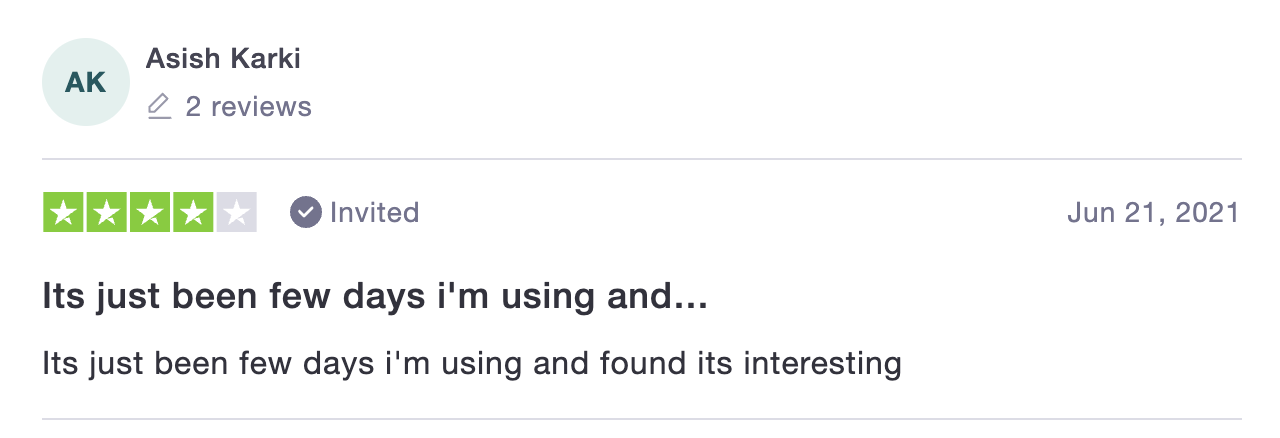Click the "Invited" label
Viewport: 1280px width, 438px height.
point(374,212)
